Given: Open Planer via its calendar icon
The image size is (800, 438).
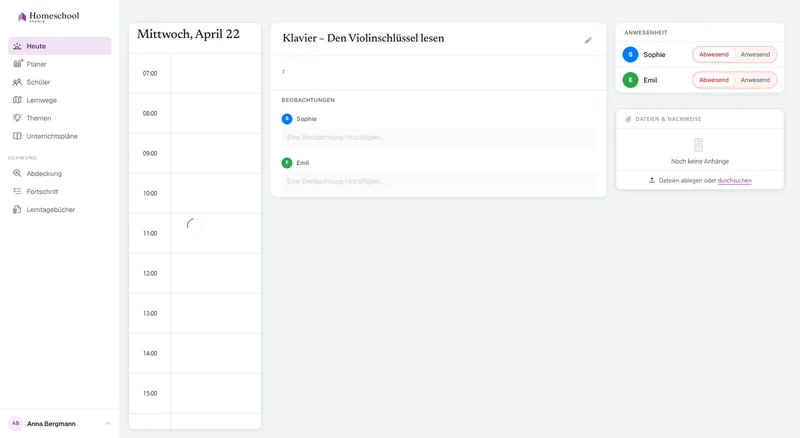Looking at the screenshot, I should click(17, 64).
